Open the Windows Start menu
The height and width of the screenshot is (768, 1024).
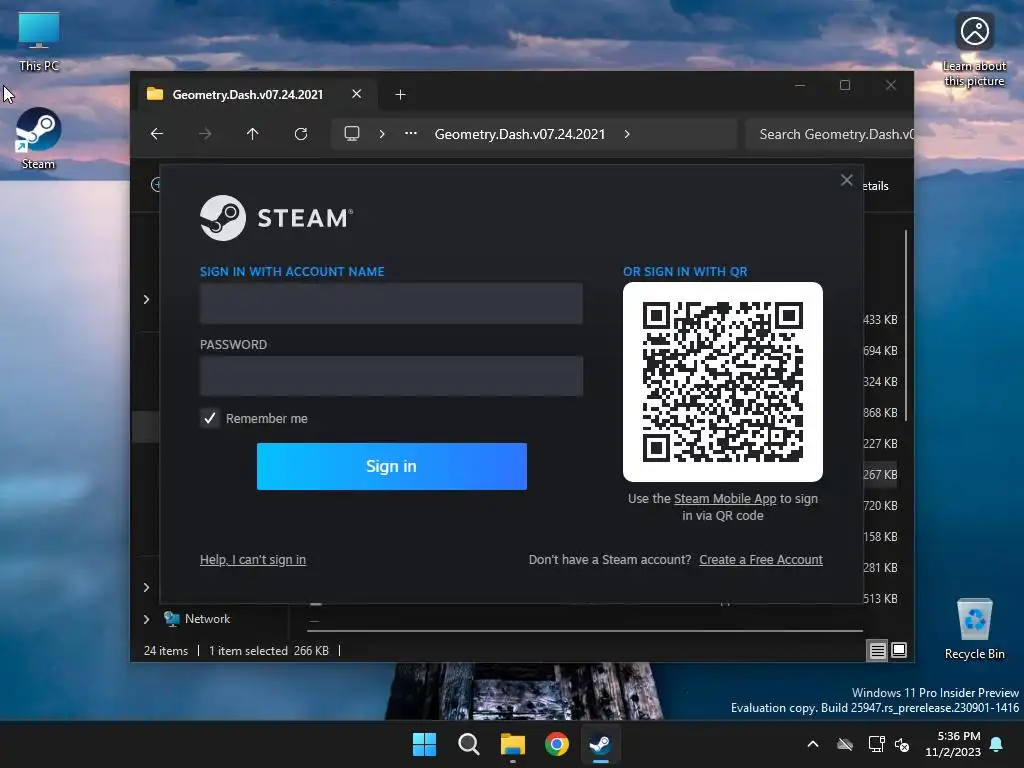pos(424,744)
